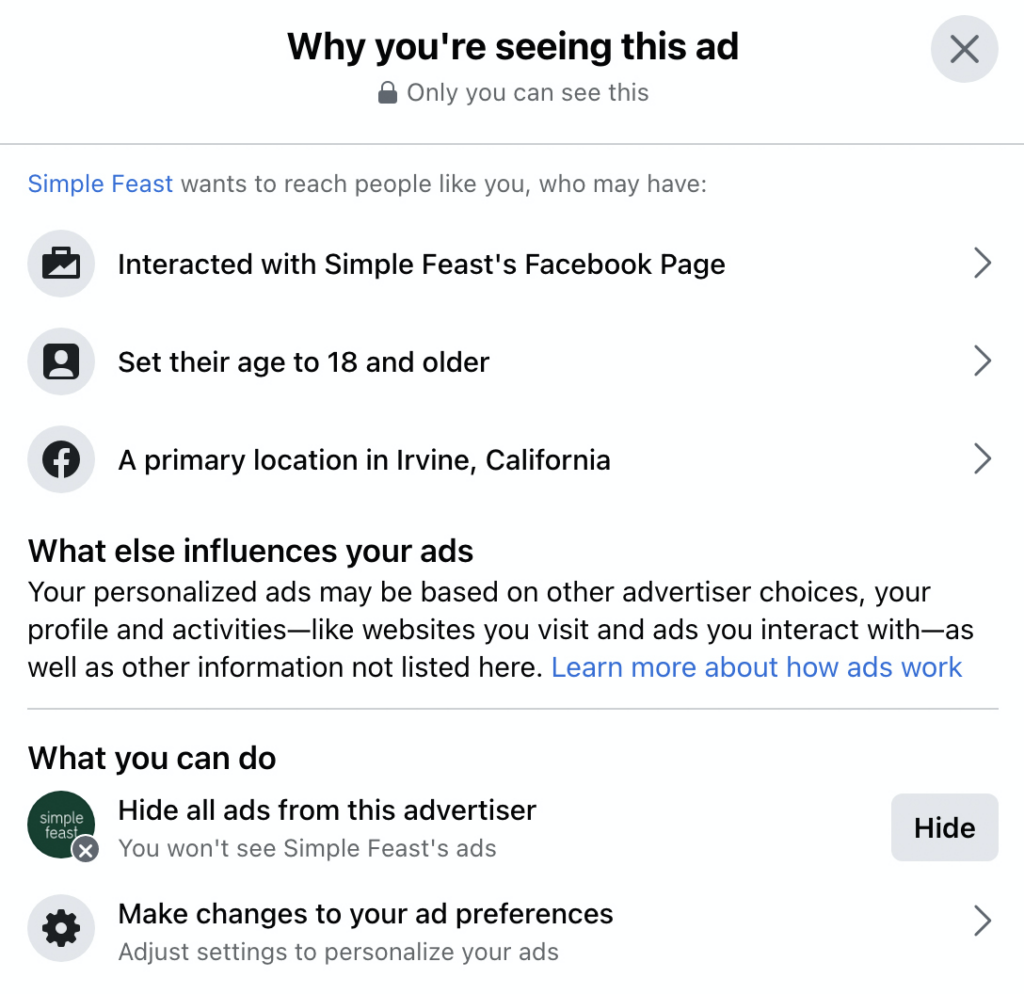1024x994 pixels.
Task: Click the settings gear for ad preferences
Action: (60, 928)
